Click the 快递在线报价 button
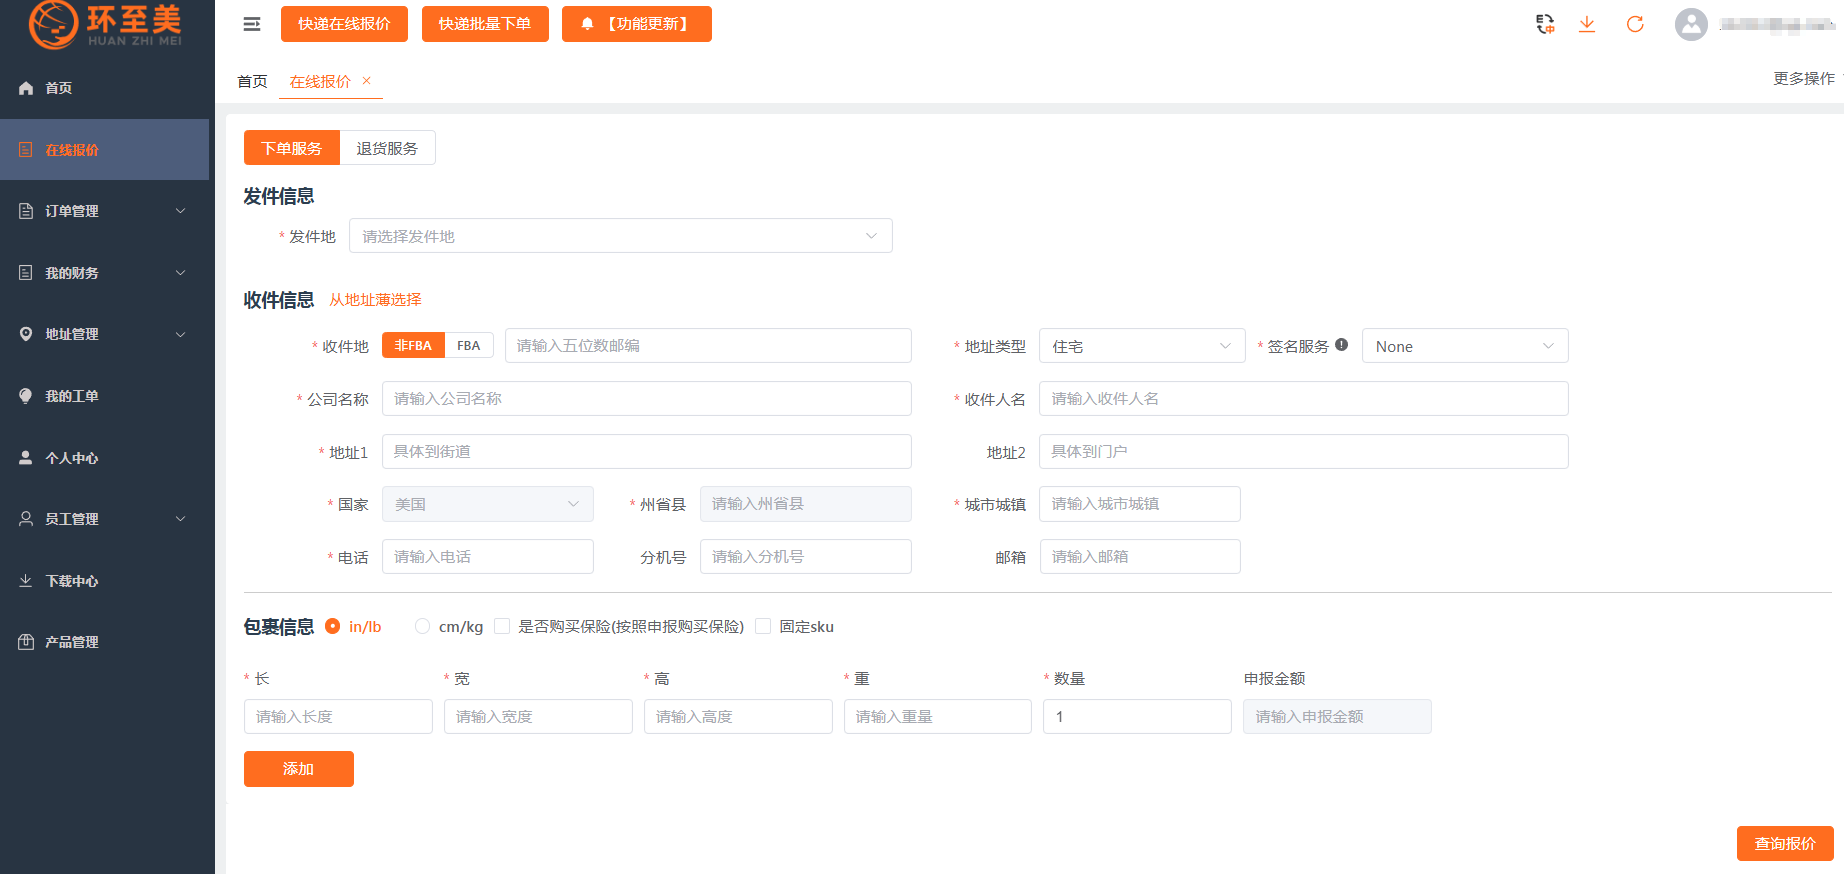1844x874 pixels. click(344, 24)
